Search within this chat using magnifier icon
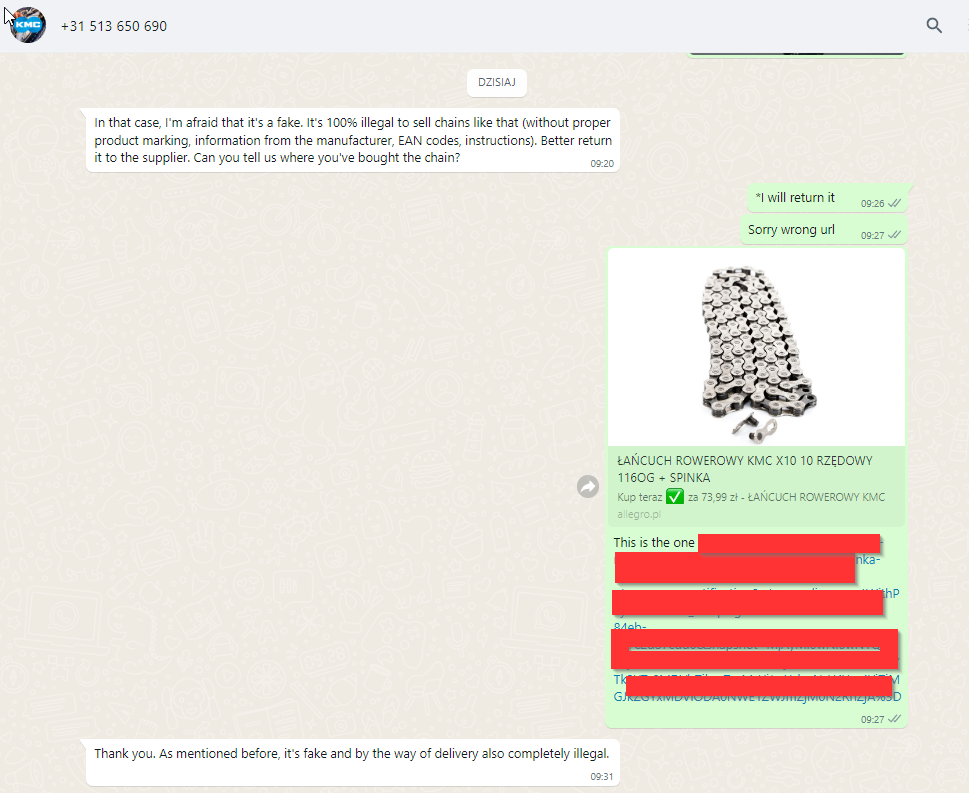This screenshot has width=969, height=793. 934,25
